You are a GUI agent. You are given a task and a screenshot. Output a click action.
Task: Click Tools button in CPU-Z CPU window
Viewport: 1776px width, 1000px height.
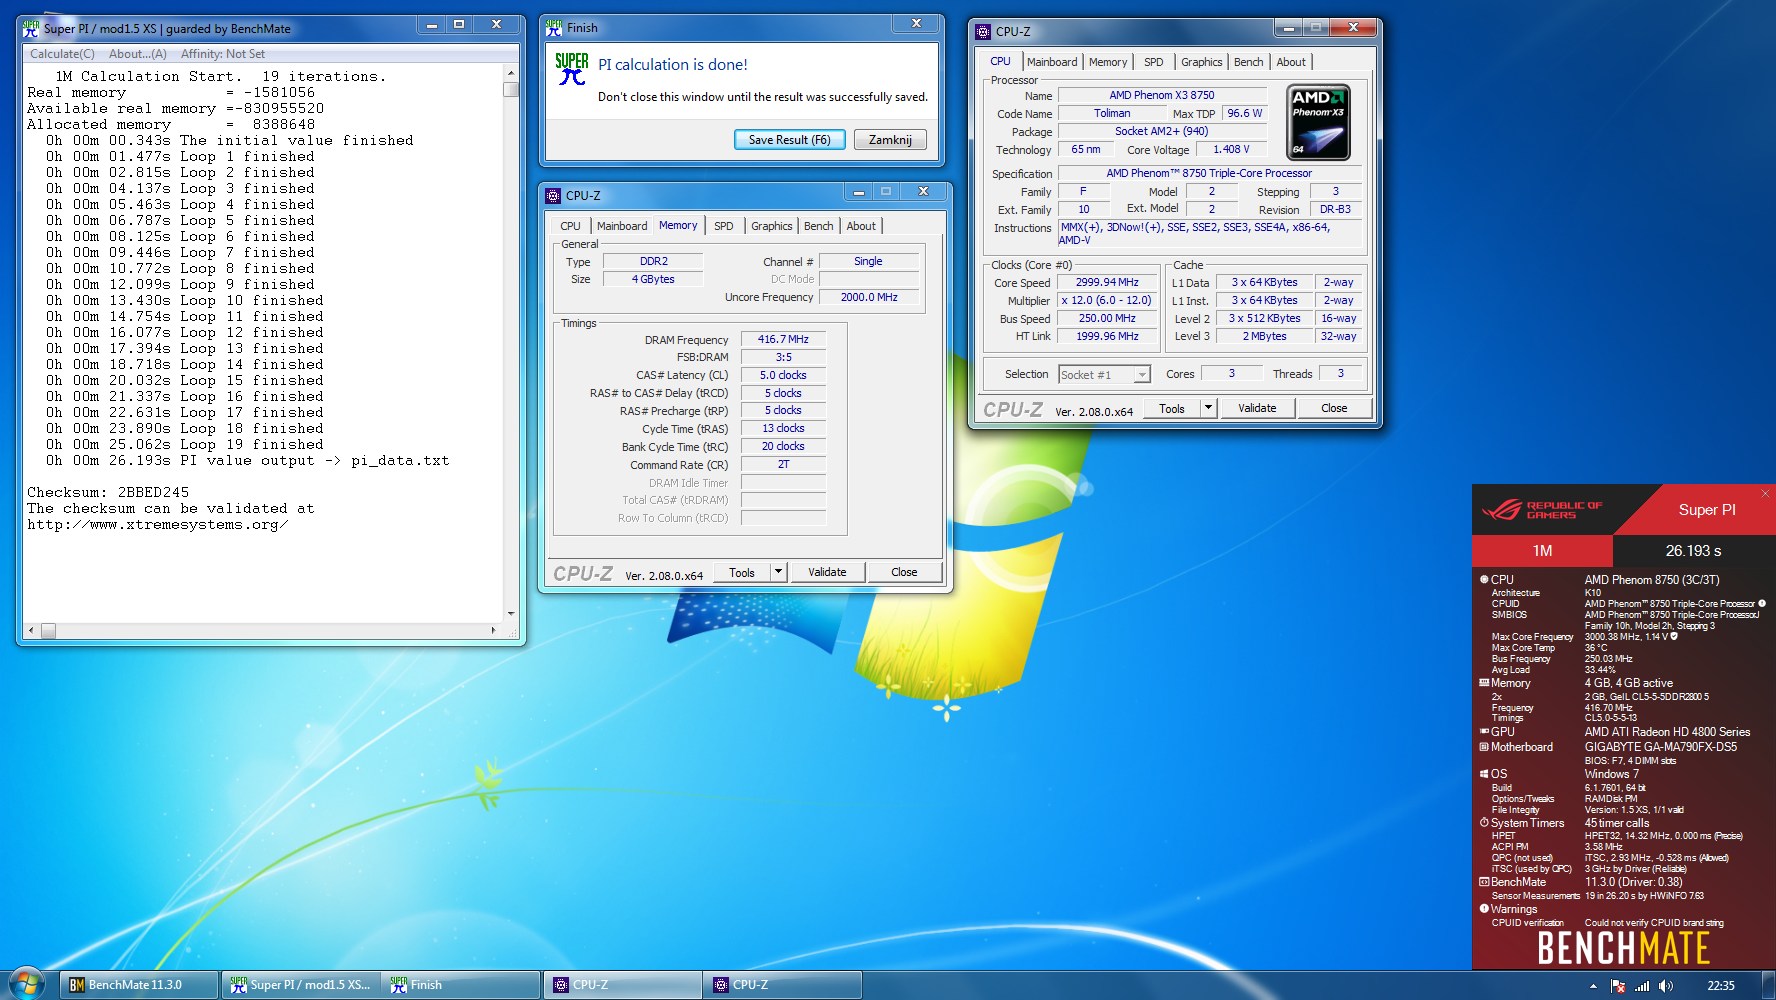point(1172,408)
